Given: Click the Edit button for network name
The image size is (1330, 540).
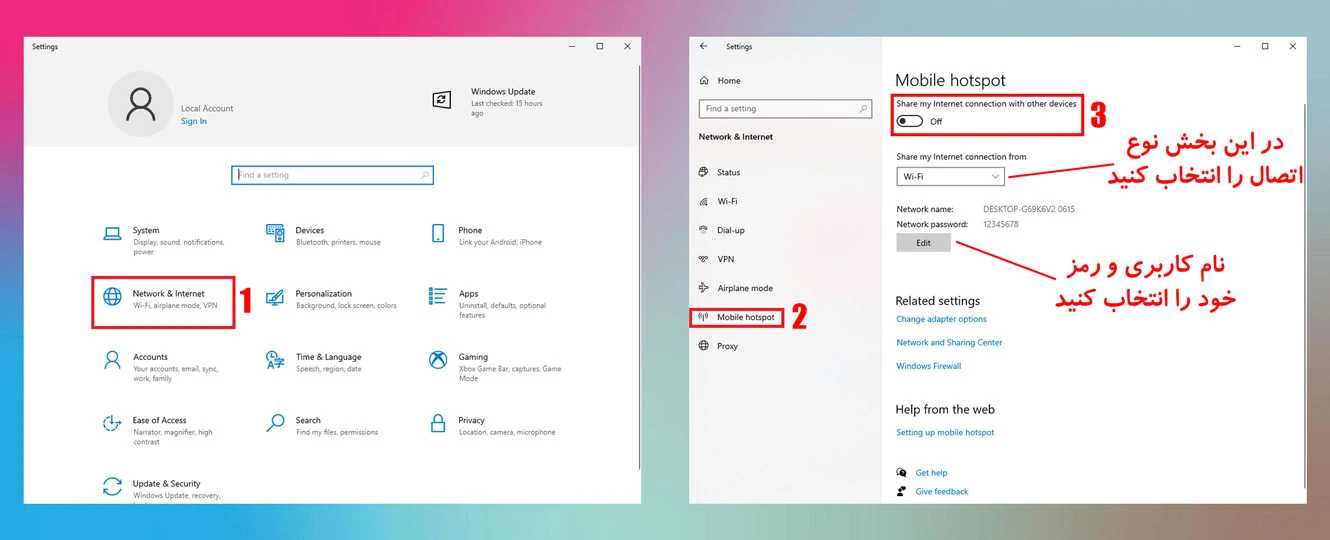Looking at the screenshot, I should click(x=924, y=243).
